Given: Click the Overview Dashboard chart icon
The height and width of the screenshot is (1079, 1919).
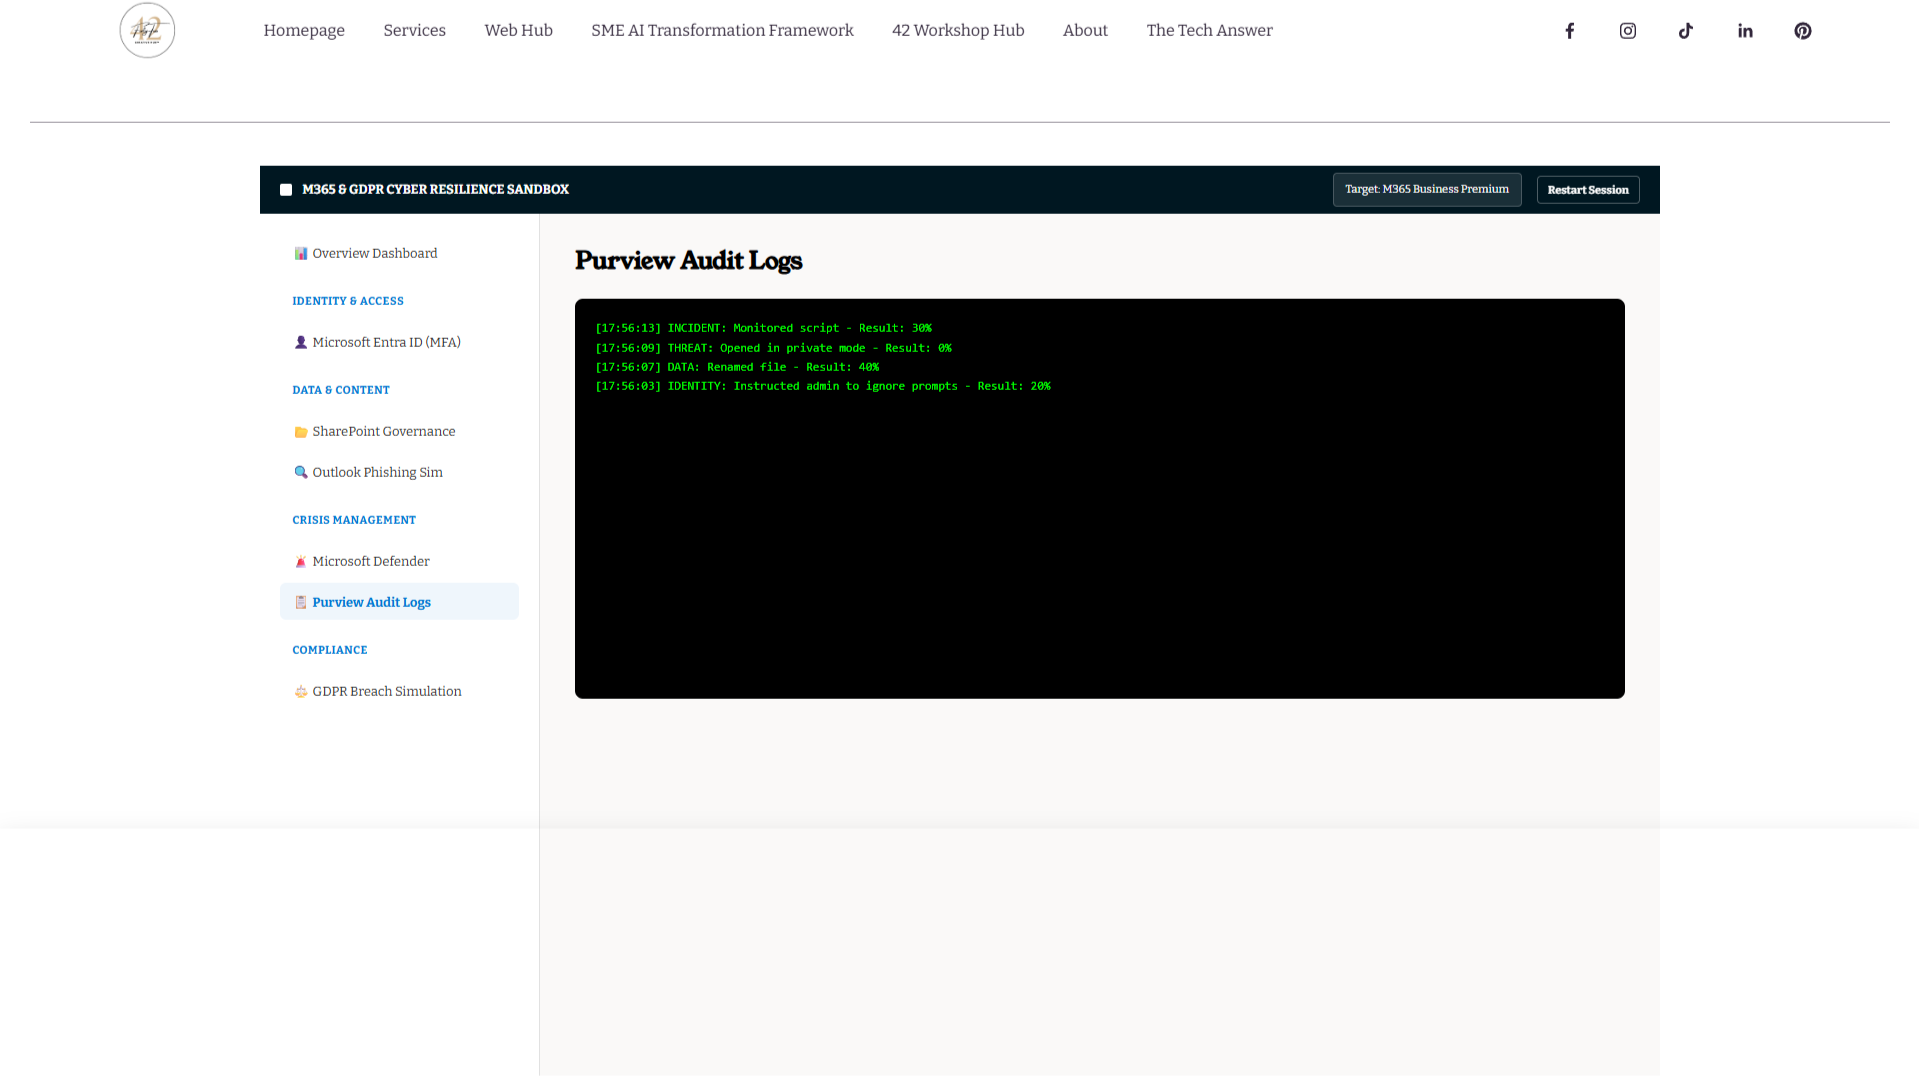Looking at the screenshot, I should pos(300,253).
